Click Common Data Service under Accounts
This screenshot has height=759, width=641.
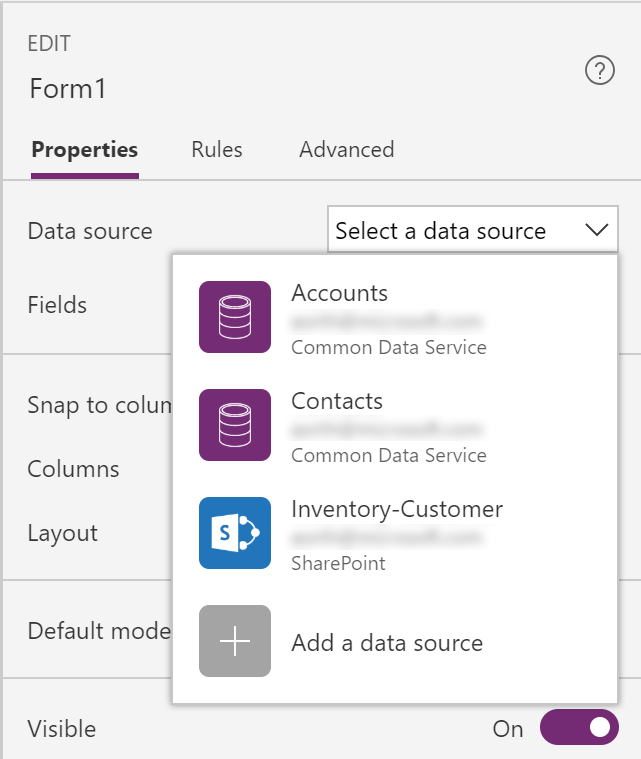pyautogui.click(x=389, y=348)
